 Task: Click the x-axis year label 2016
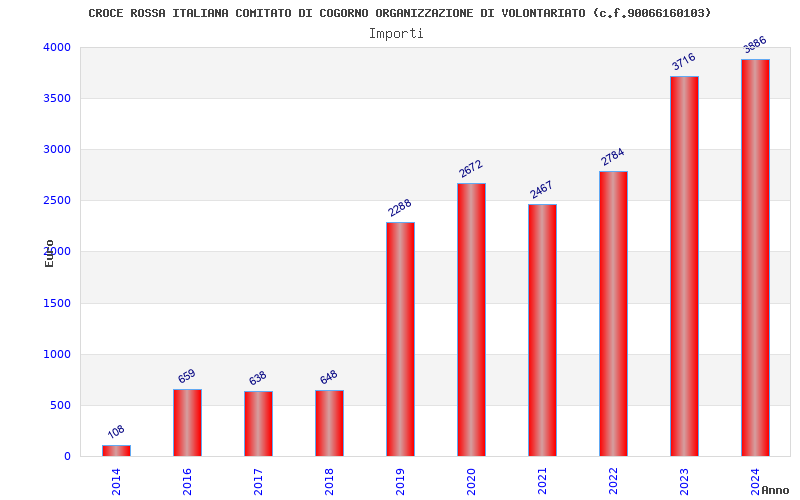click(x=187, y=482)
